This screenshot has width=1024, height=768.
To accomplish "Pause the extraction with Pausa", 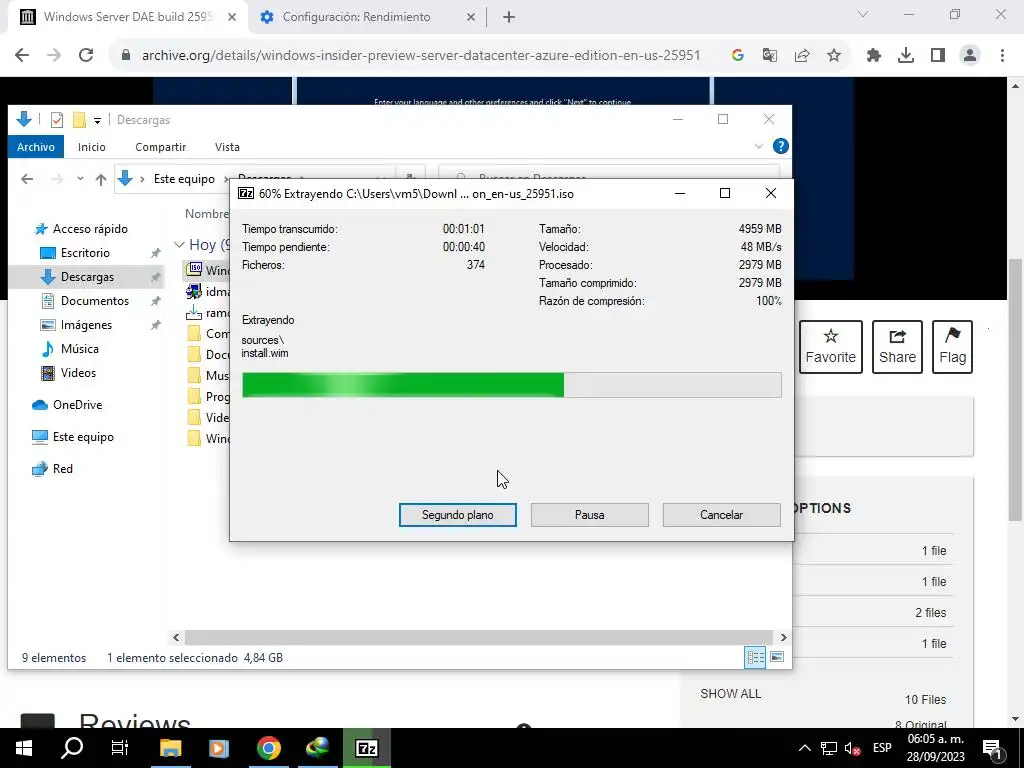I will click(x=589, y=515).
